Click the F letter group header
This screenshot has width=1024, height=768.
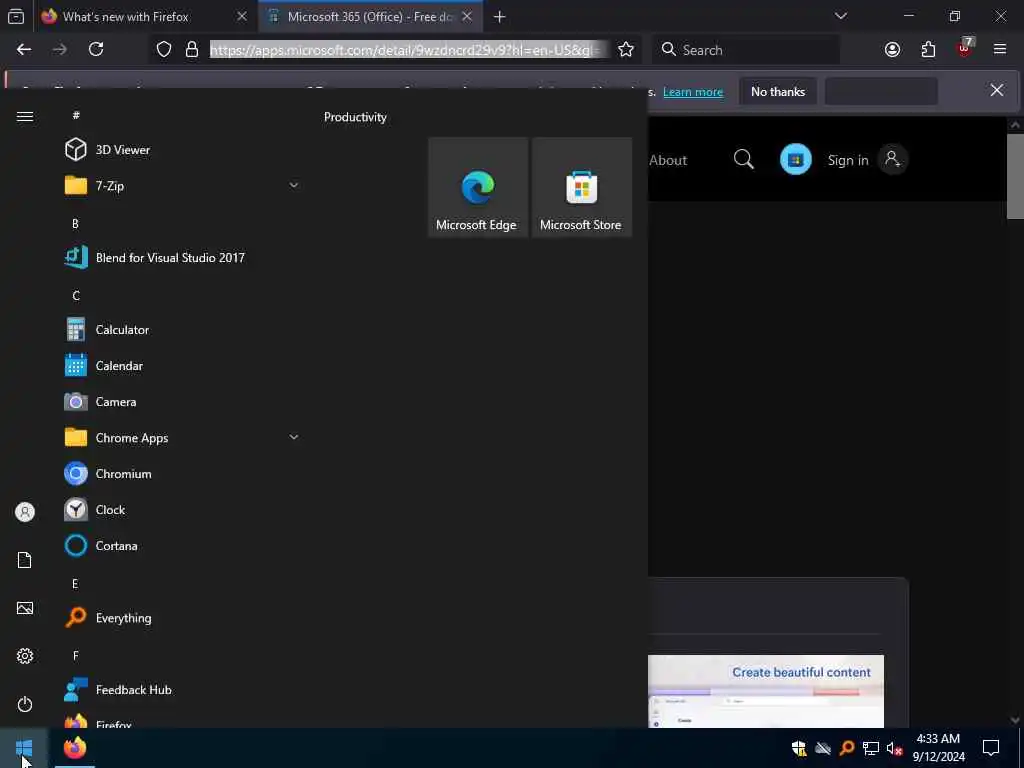click(75, 656)
